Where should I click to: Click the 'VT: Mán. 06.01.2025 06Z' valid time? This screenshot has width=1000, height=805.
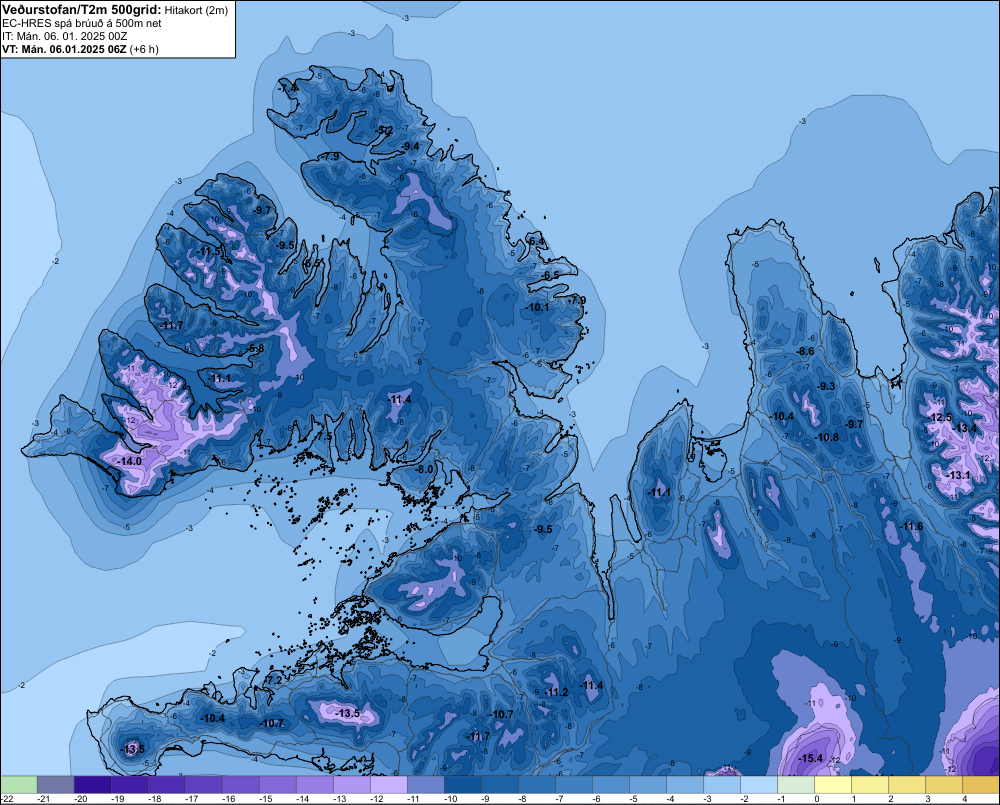(x=64, y=49)
